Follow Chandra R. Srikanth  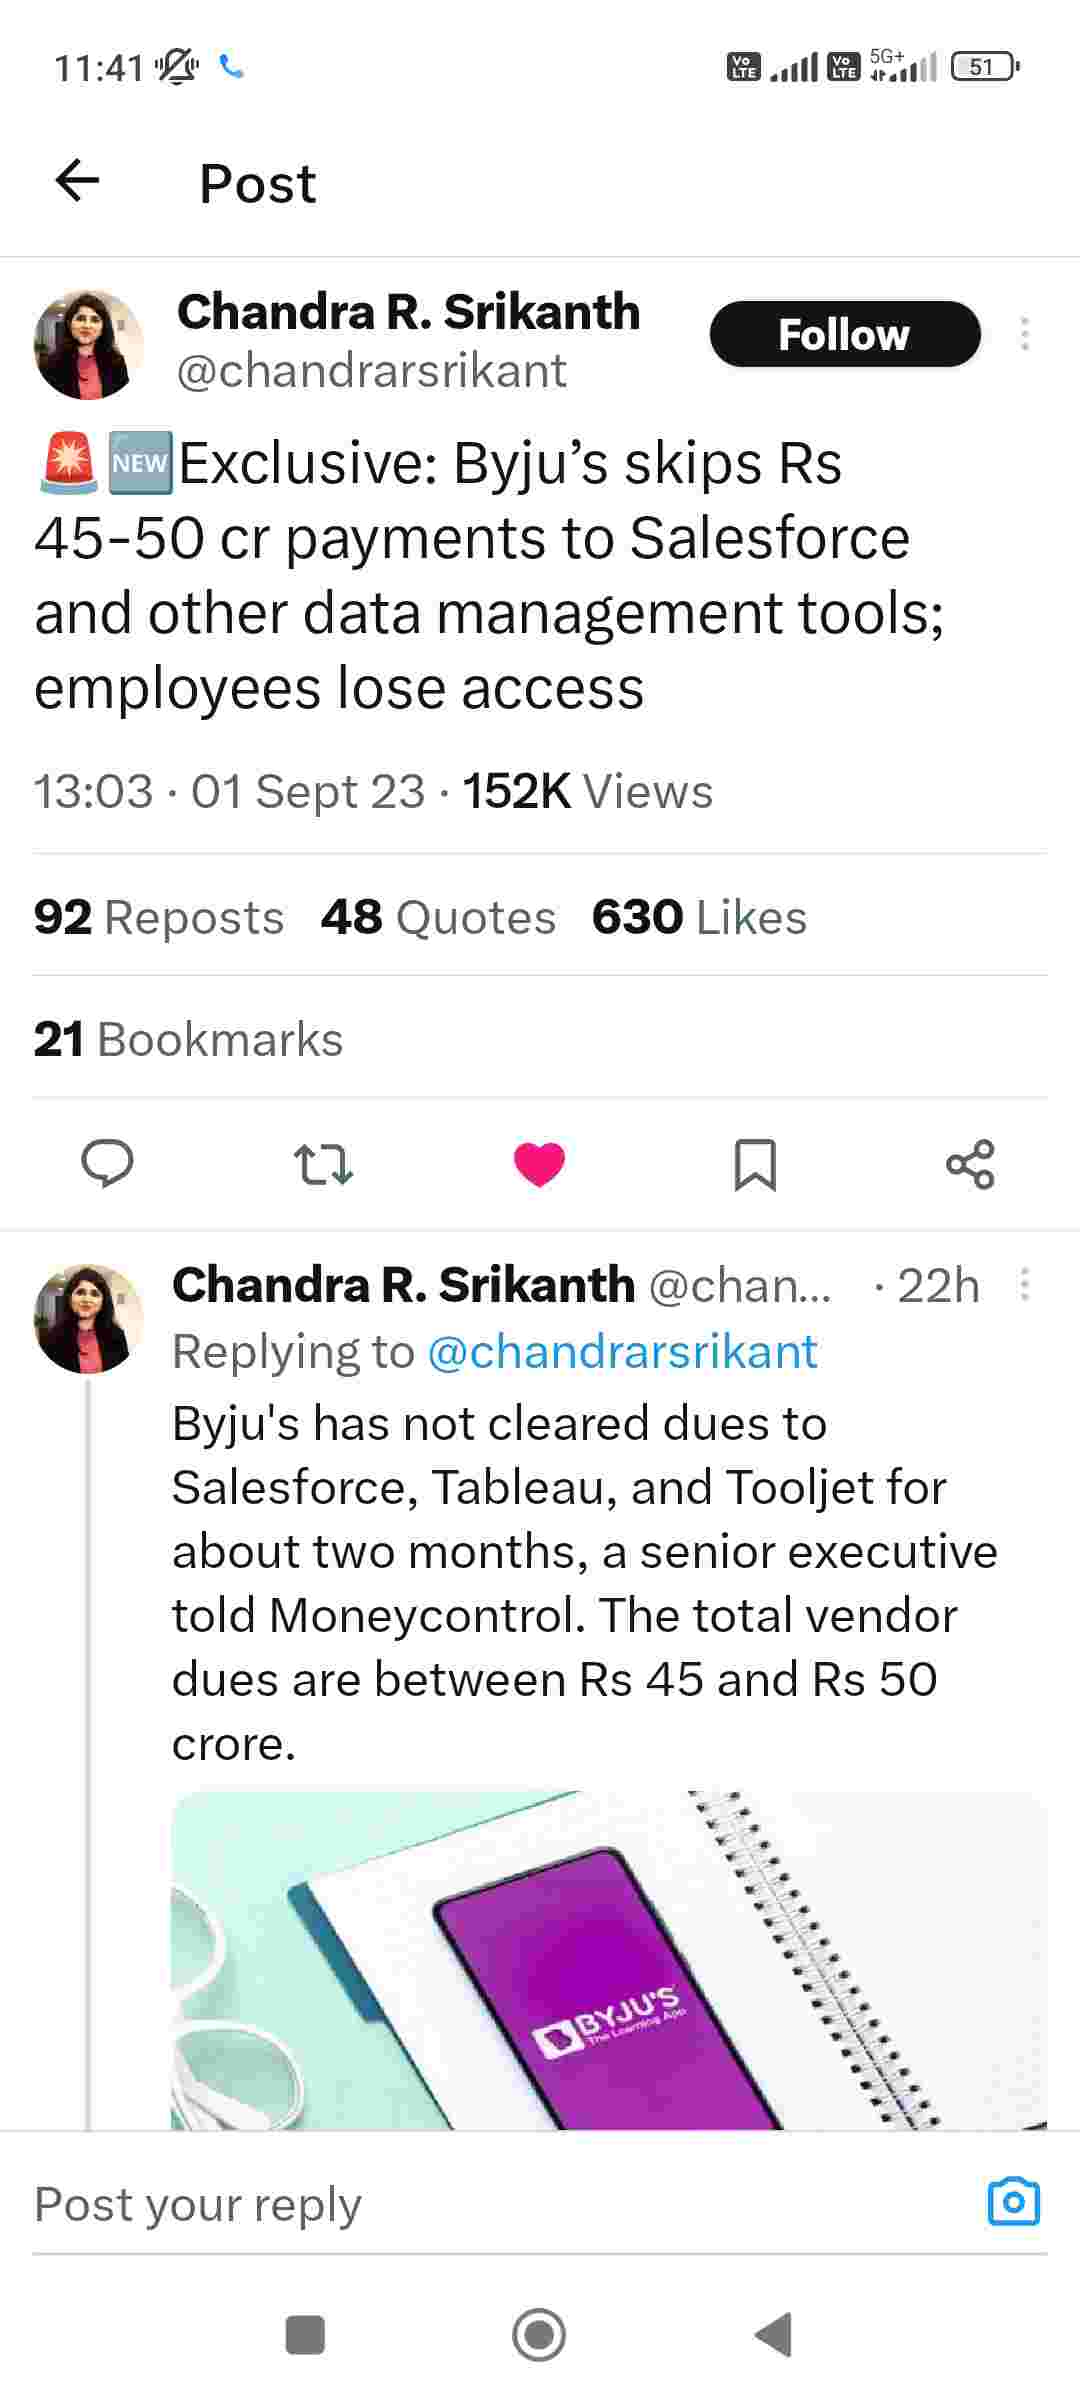click(844, 334)
